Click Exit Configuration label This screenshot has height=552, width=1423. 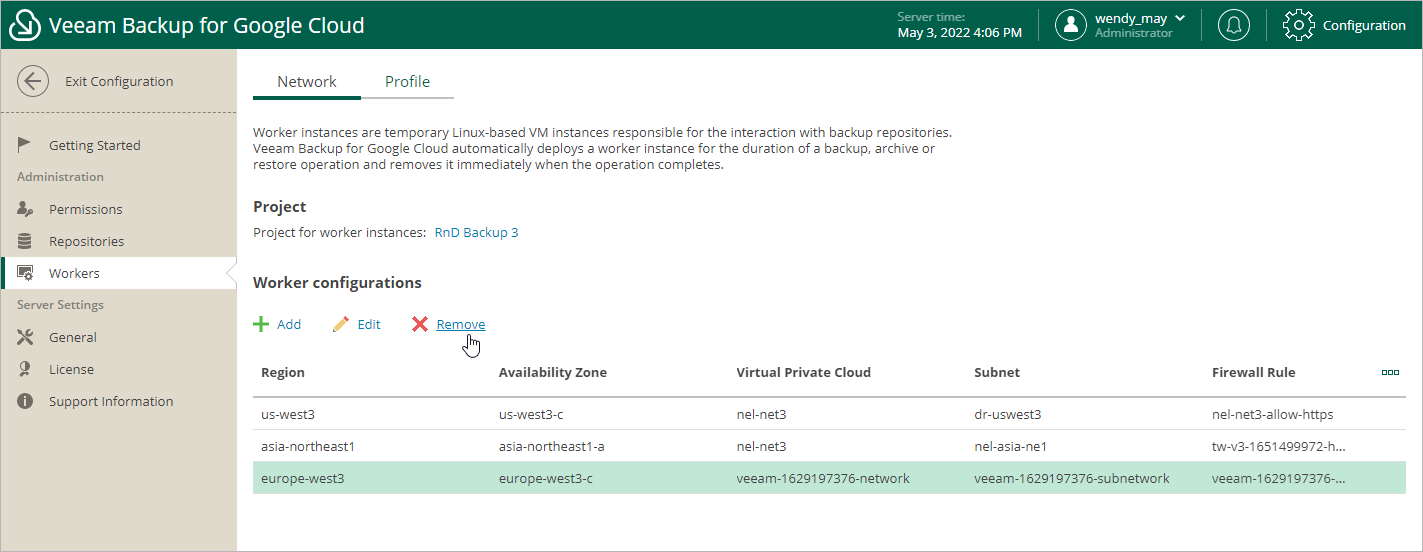119,82
